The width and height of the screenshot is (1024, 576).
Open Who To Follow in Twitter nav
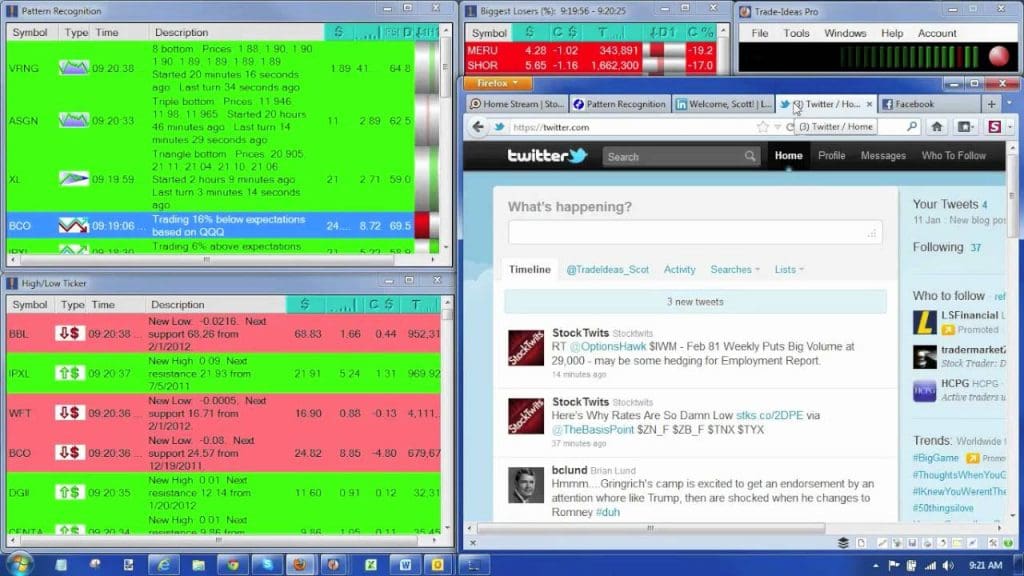point(953,155)
